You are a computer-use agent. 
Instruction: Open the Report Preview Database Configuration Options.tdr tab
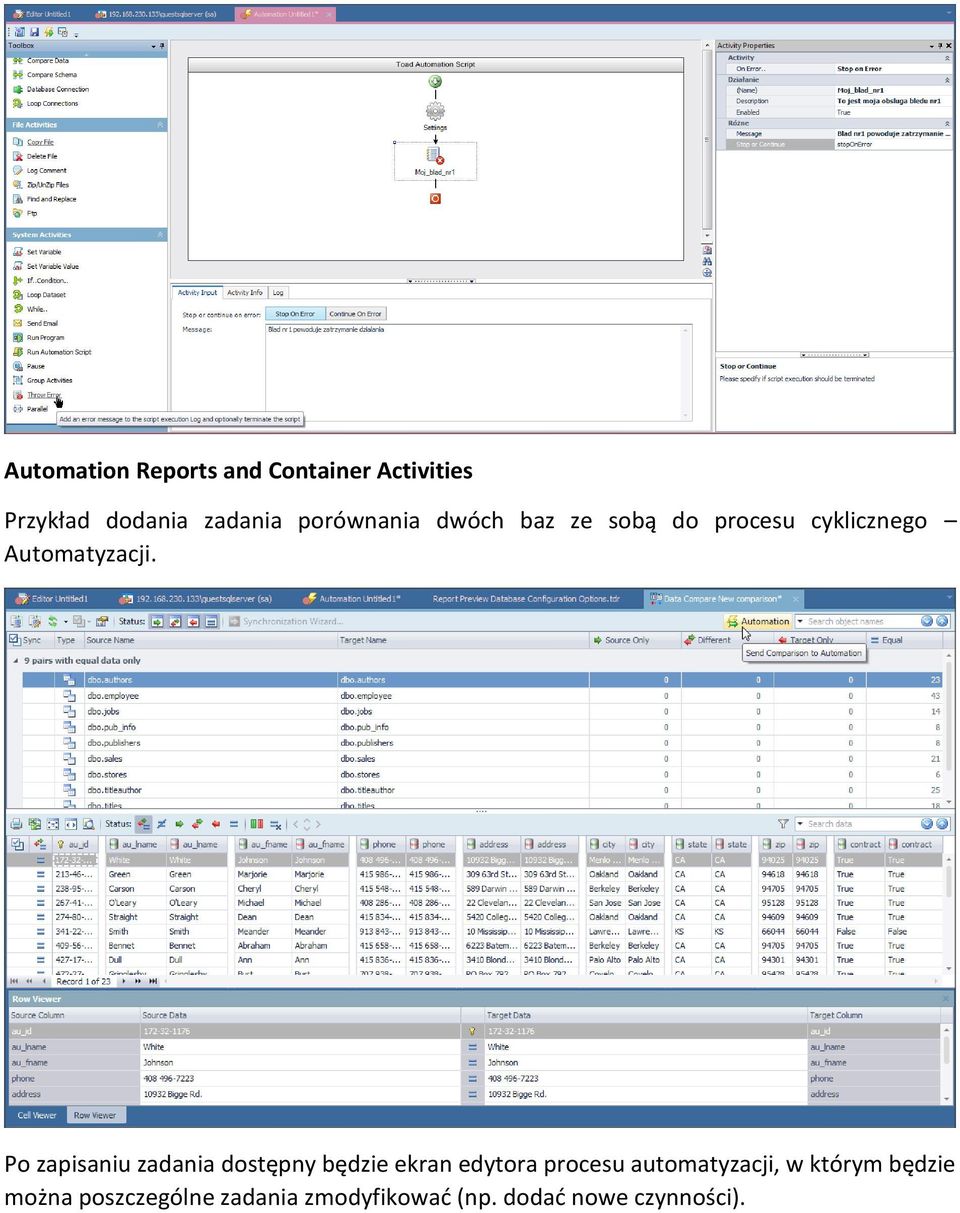tap(526, 599)
